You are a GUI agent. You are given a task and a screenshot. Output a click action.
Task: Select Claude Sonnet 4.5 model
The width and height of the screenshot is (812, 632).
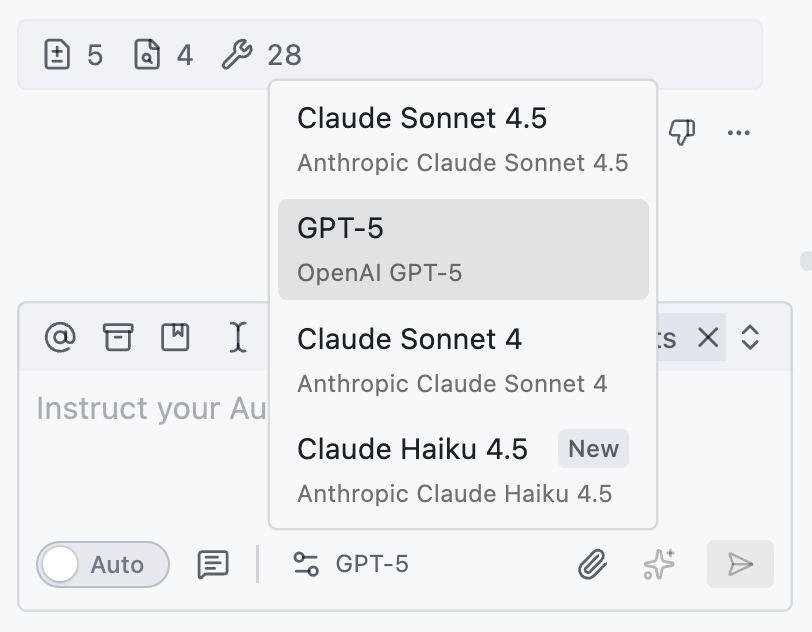coord(463,140)
